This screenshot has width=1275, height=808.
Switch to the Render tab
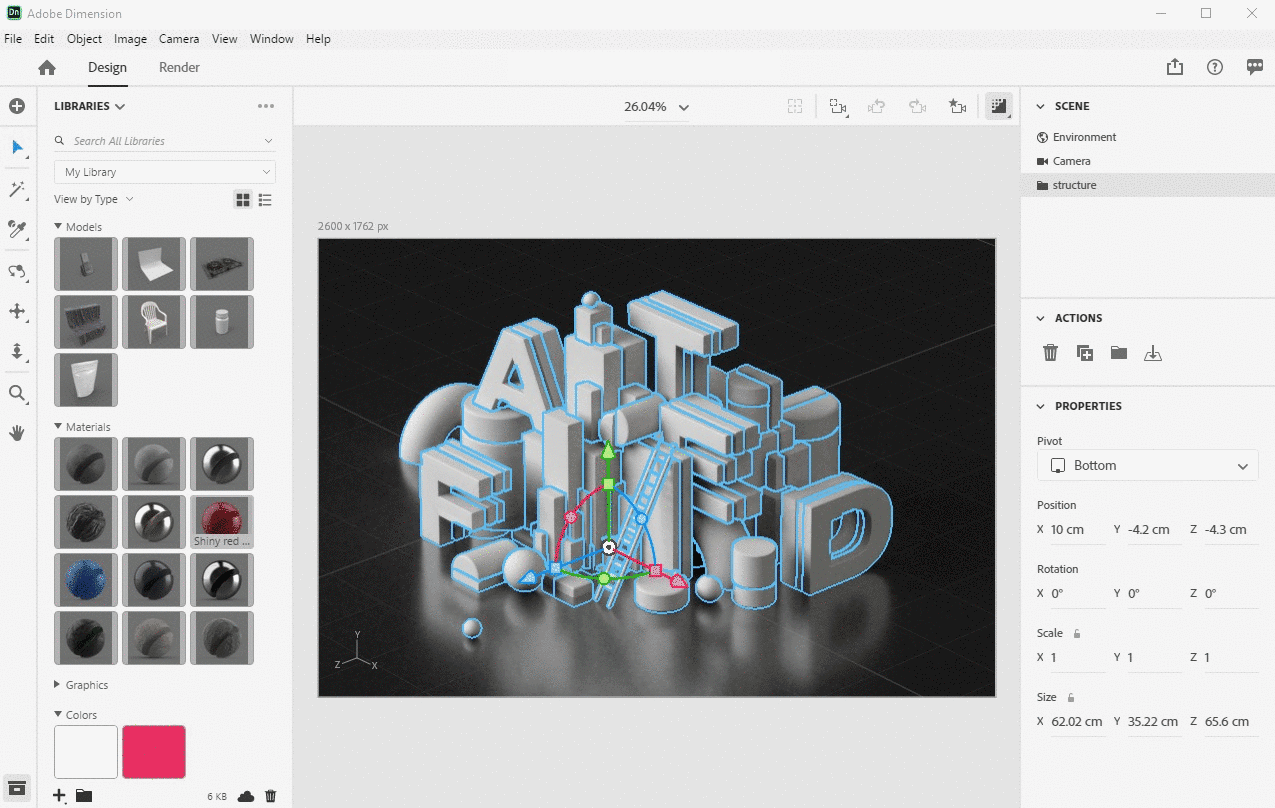179,68
